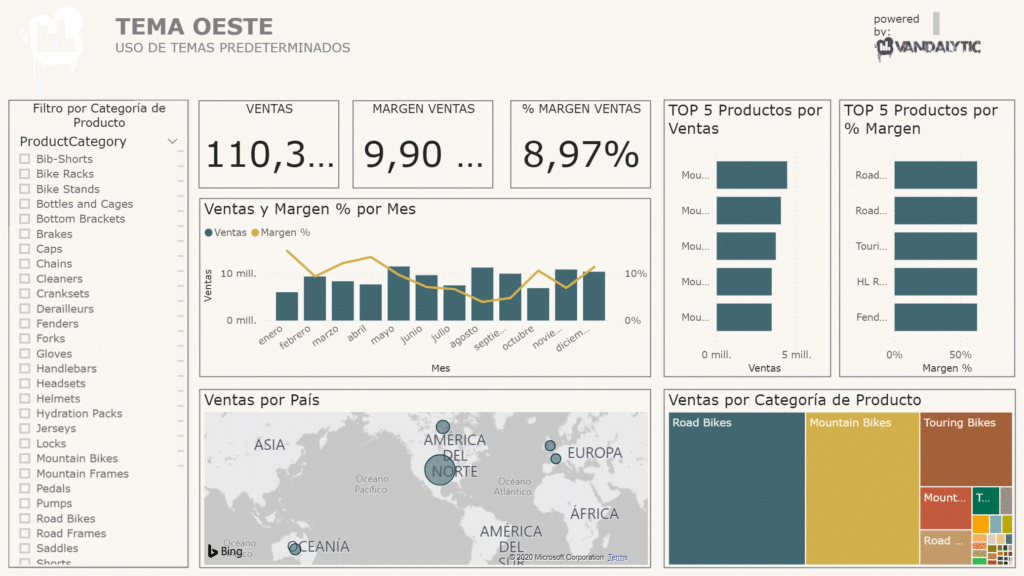
Task: Collapse the ProductCategory slicer chevron
Action: [x=172, y=141]
